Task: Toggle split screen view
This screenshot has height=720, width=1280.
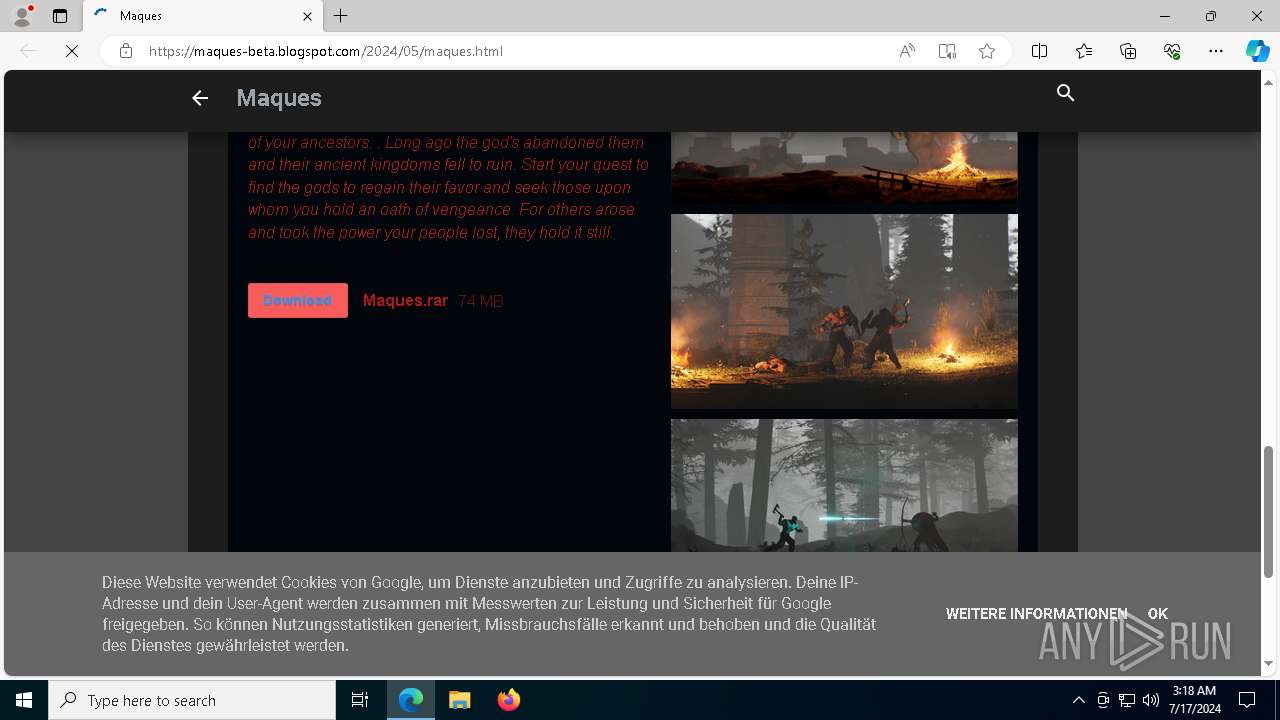Action: pyautogui.click(x=1039, y=51)
